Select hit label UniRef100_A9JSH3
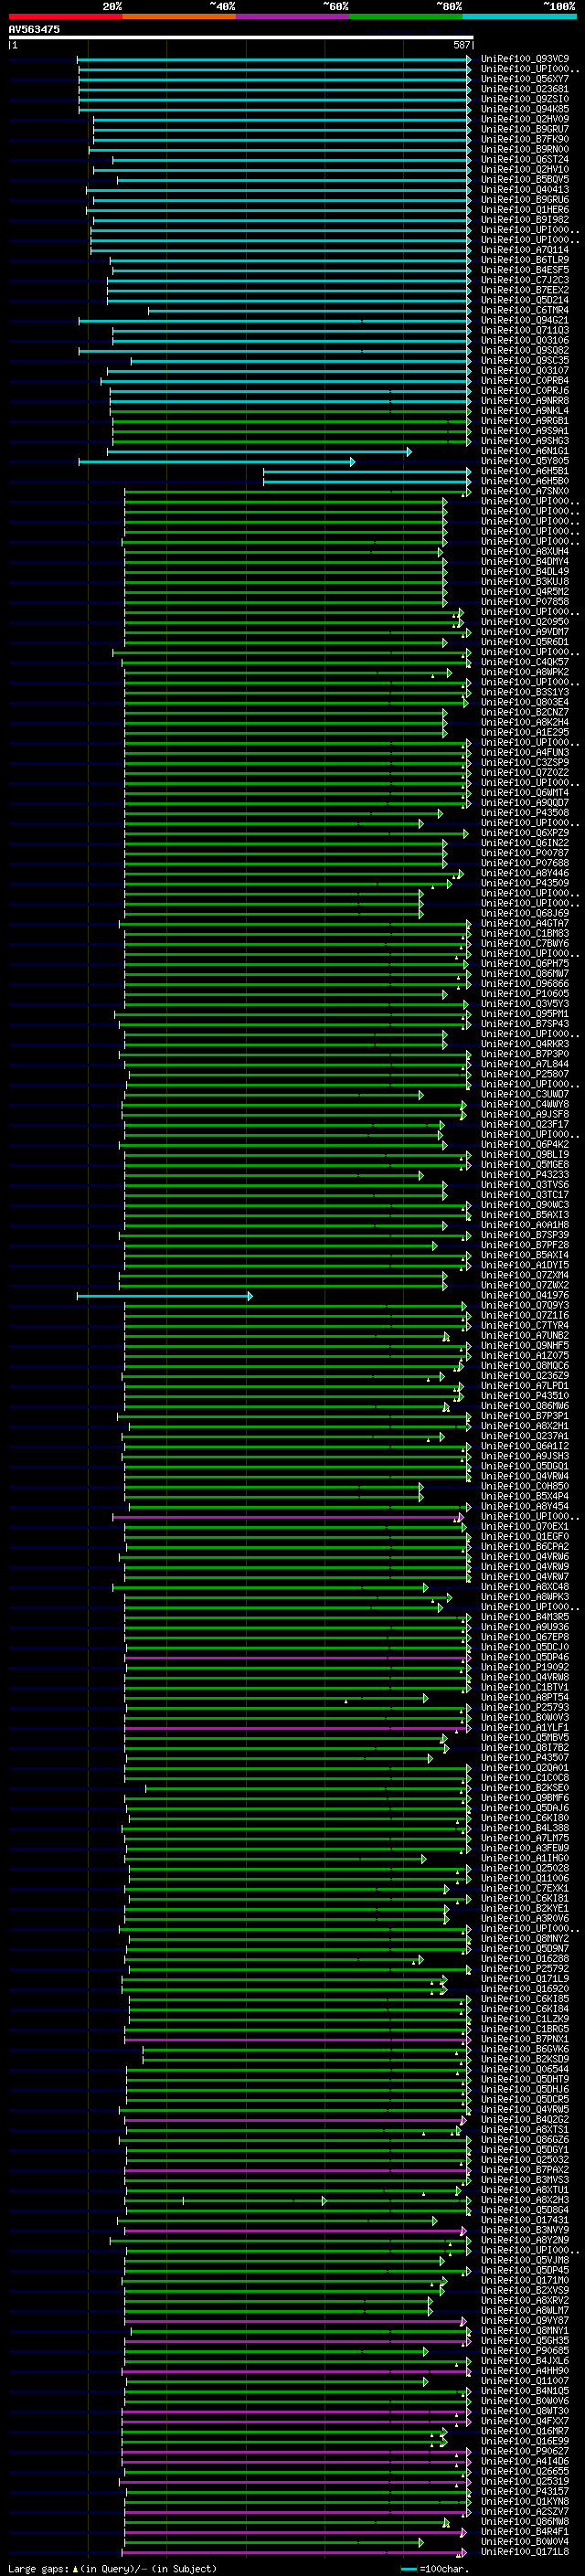Screen dimensions: 585x2576 [525, 1457]
